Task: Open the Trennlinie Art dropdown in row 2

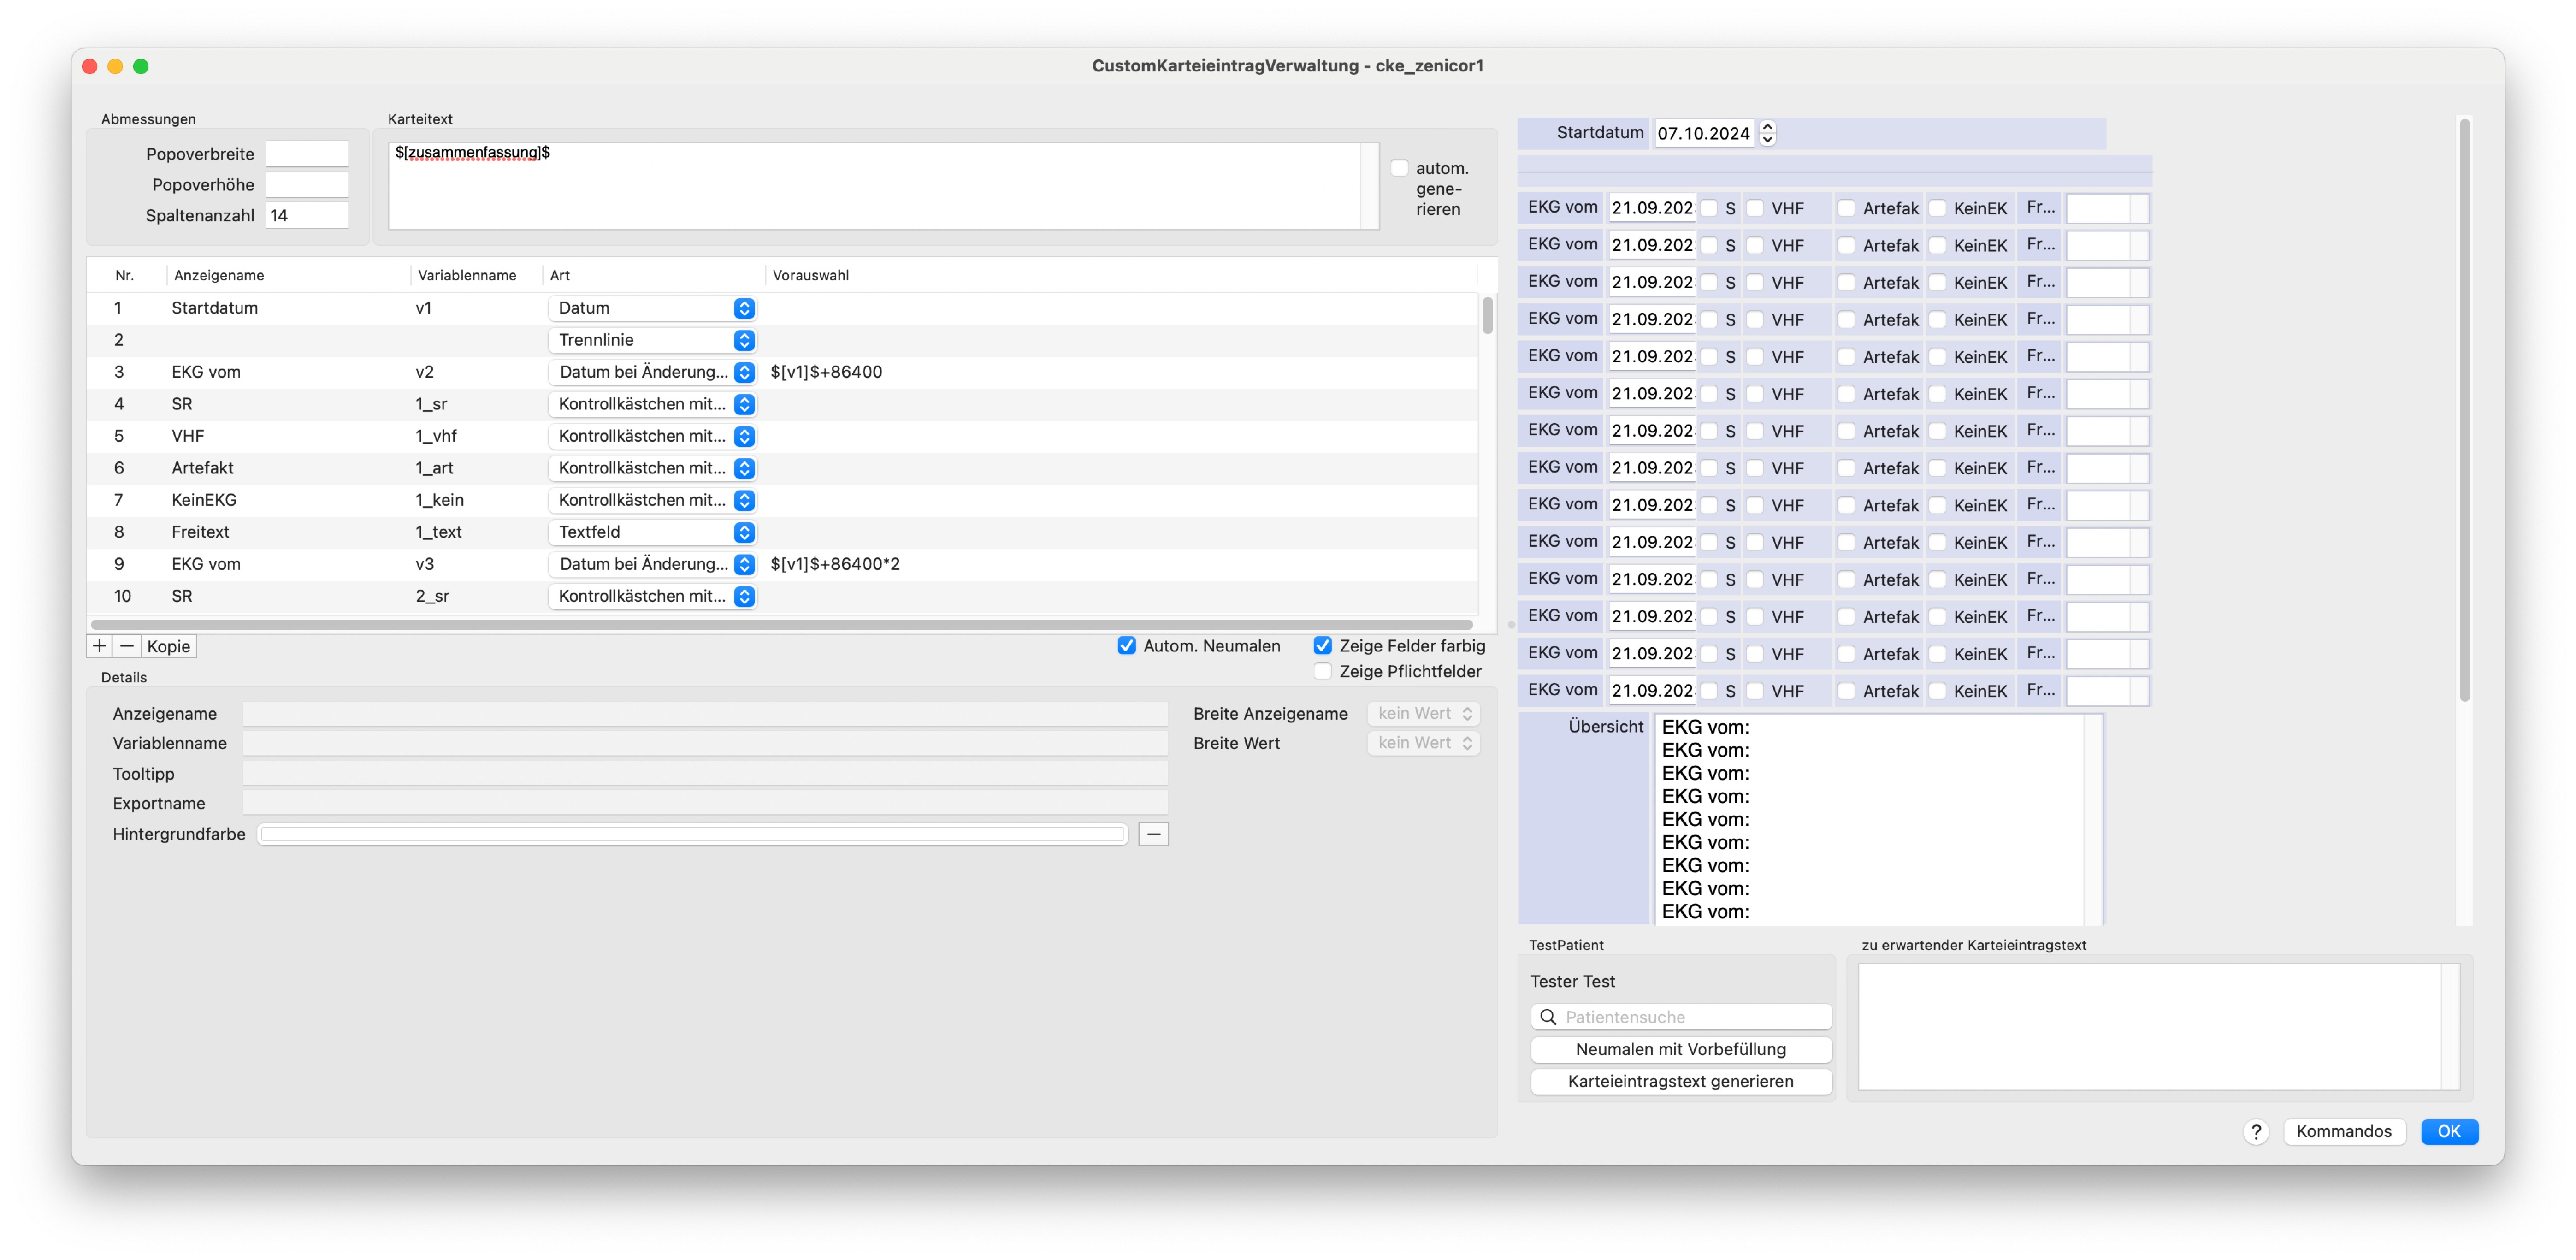Action: tap(651, 340)
